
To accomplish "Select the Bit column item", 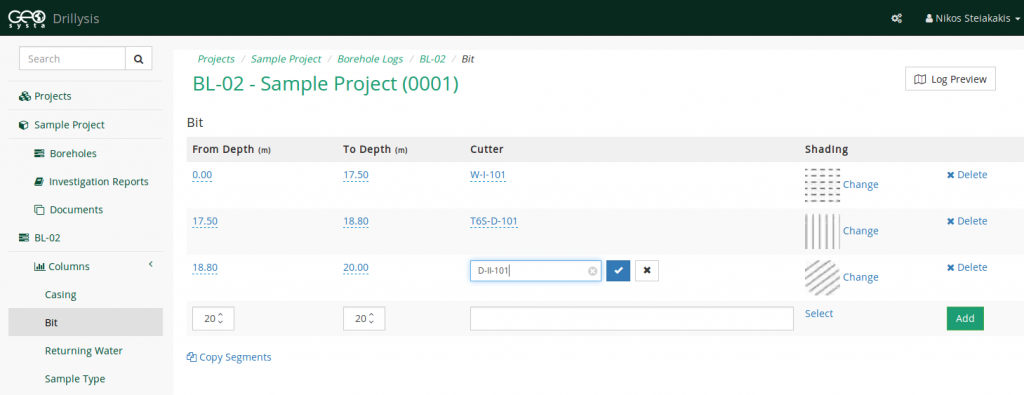I will coord(86,323).
